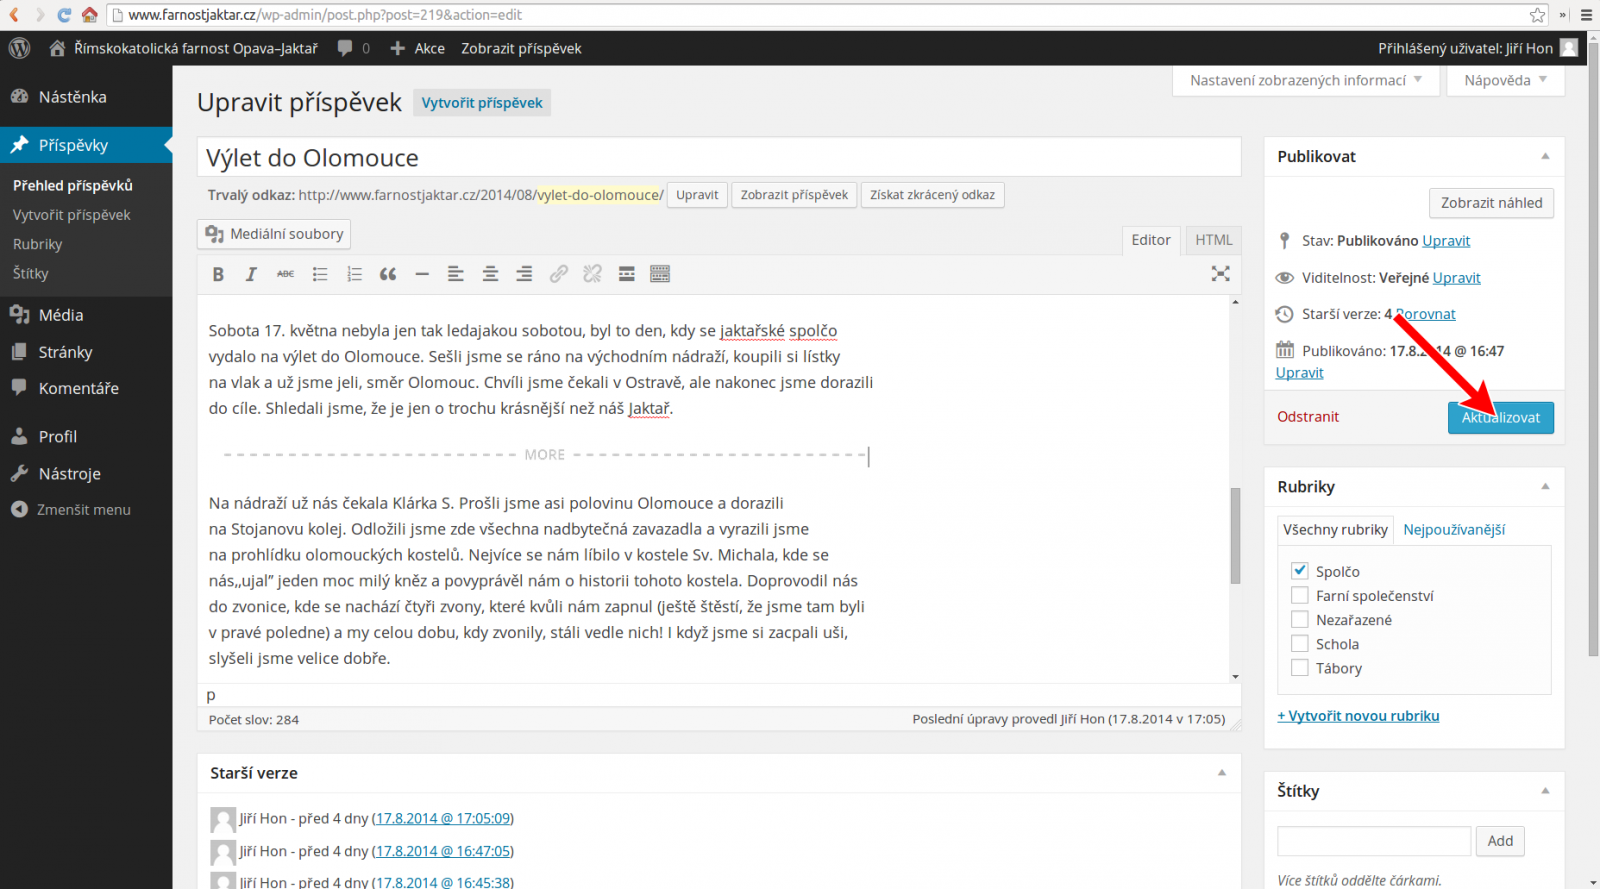Create a bulleted list in editor
The image size is (1600, 889).
(x=320, y=274)
